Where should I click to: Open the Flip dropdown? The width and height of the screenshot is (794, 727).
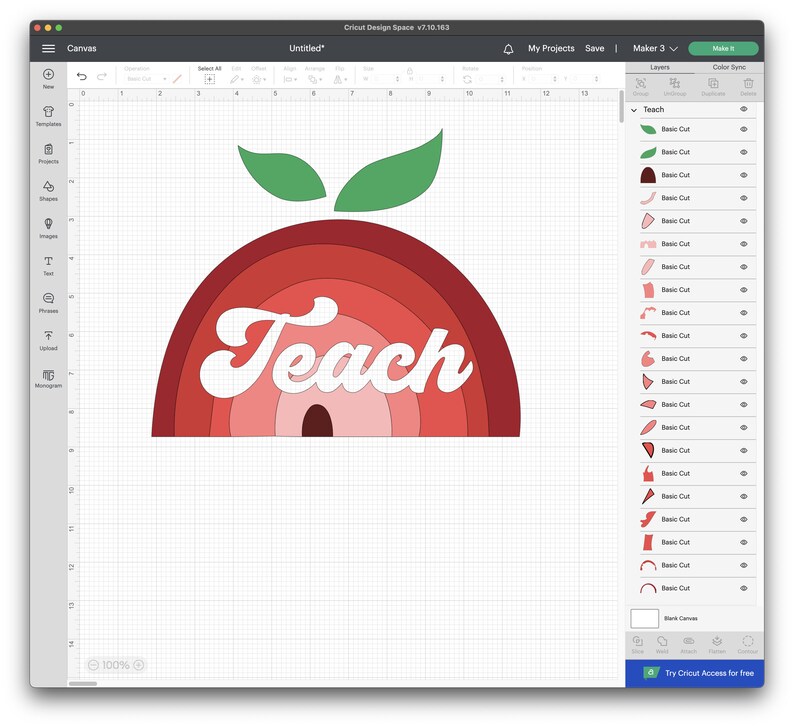pyautogui.click(x=340, y=79)
